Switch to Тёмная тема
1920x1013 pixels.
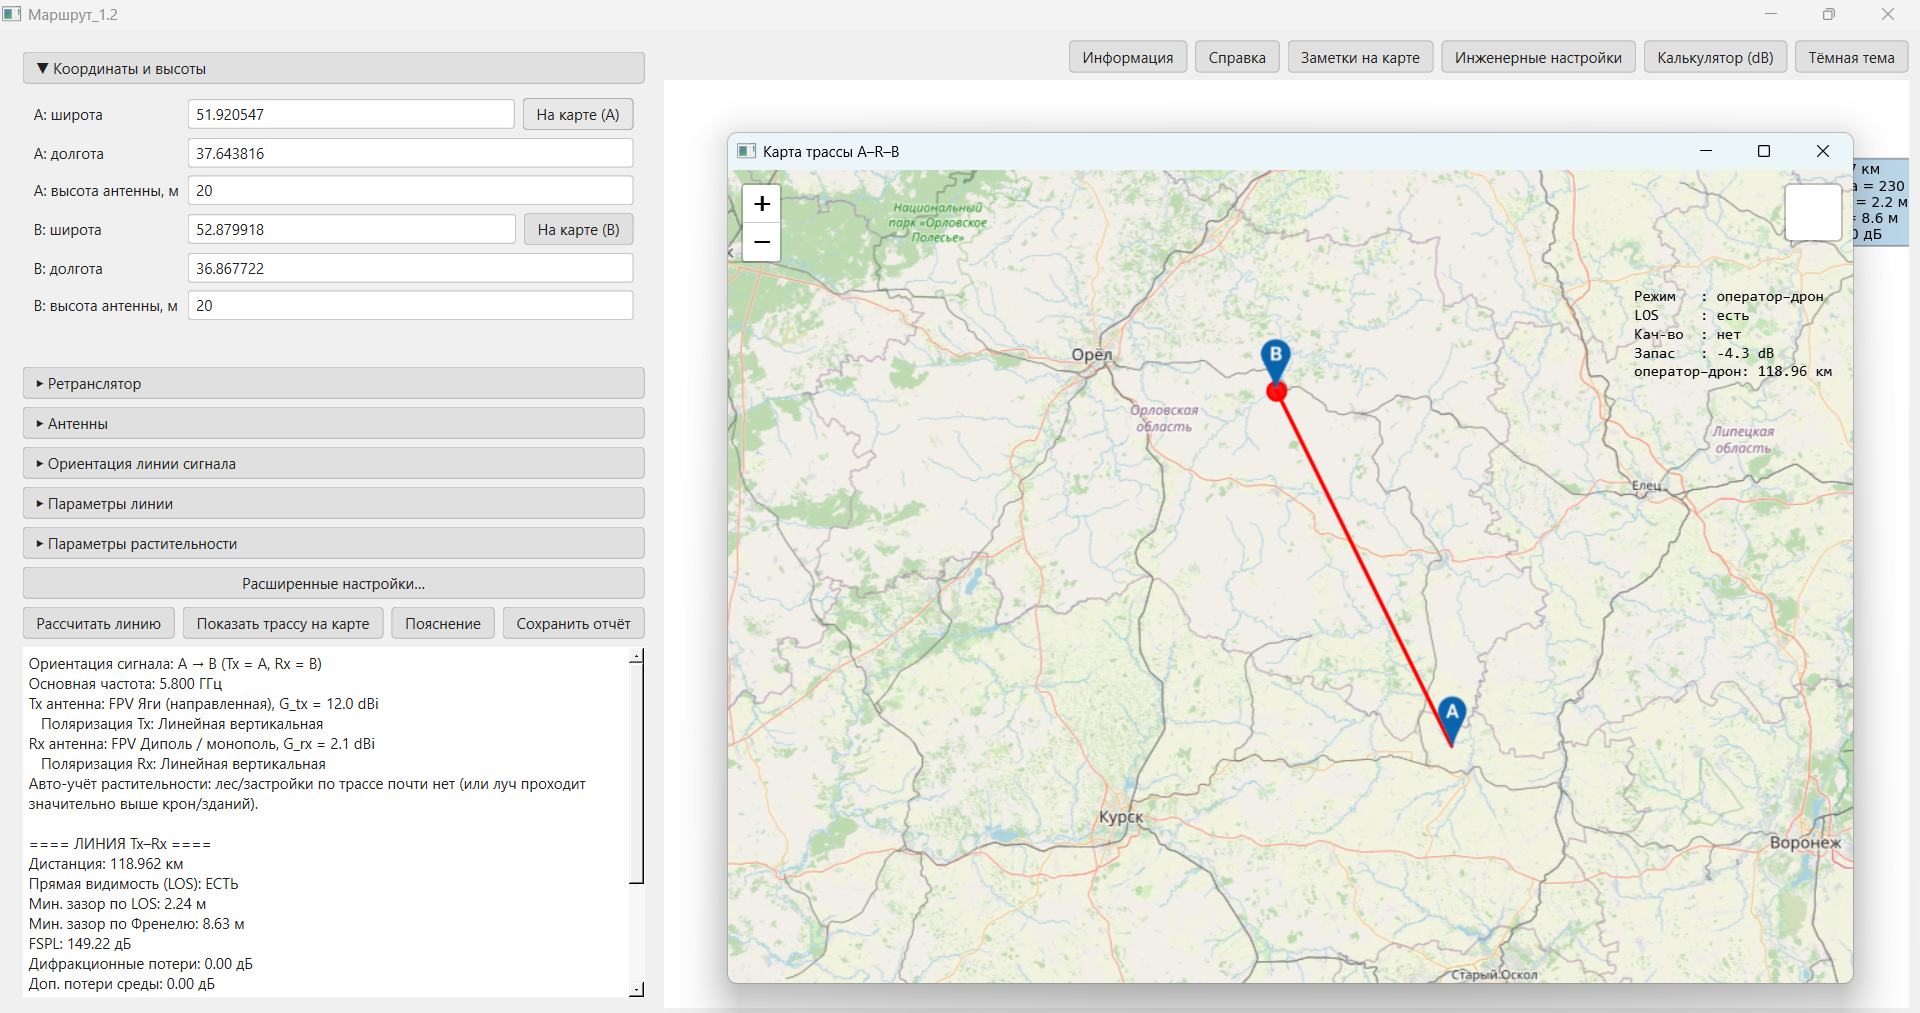tap(1851, 58)
